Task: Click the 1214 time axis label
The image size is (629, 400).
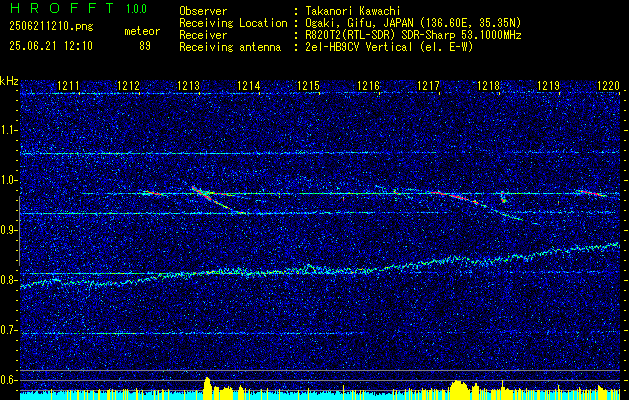Action: tap(249, 85)
